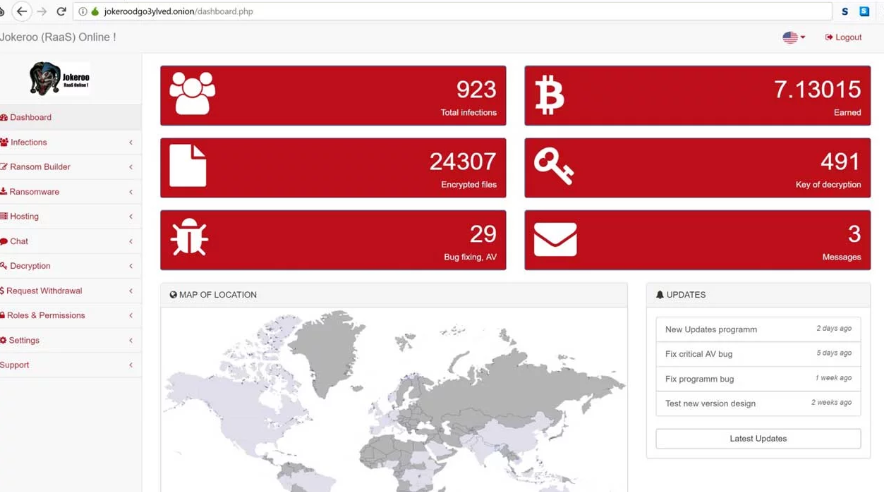Click the Logout link
884x492 pixels.
click(x=843, y=37)
